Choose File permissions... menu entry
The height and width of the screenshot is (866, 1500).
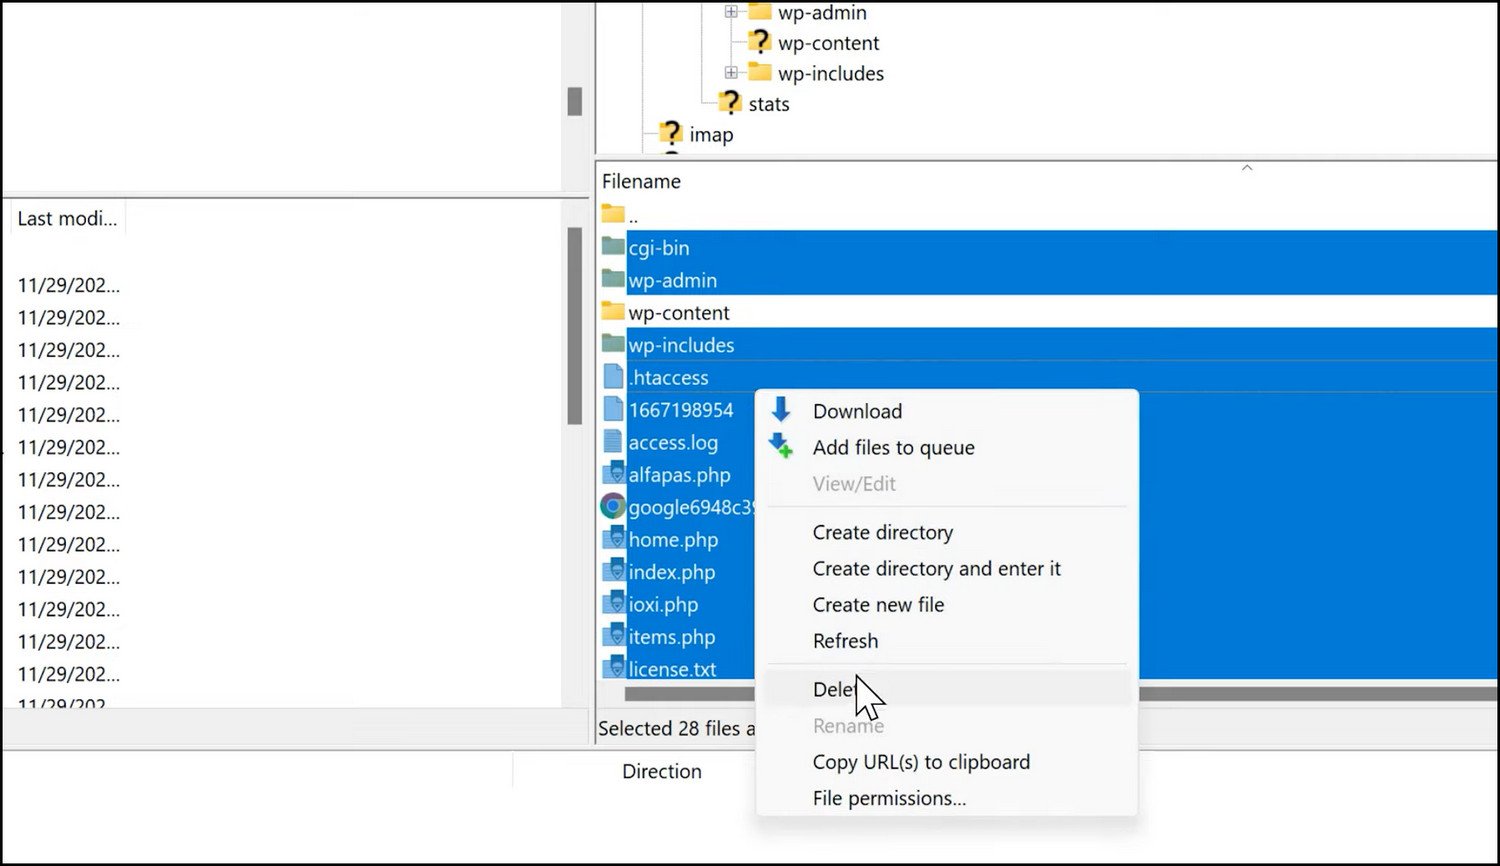889,798
